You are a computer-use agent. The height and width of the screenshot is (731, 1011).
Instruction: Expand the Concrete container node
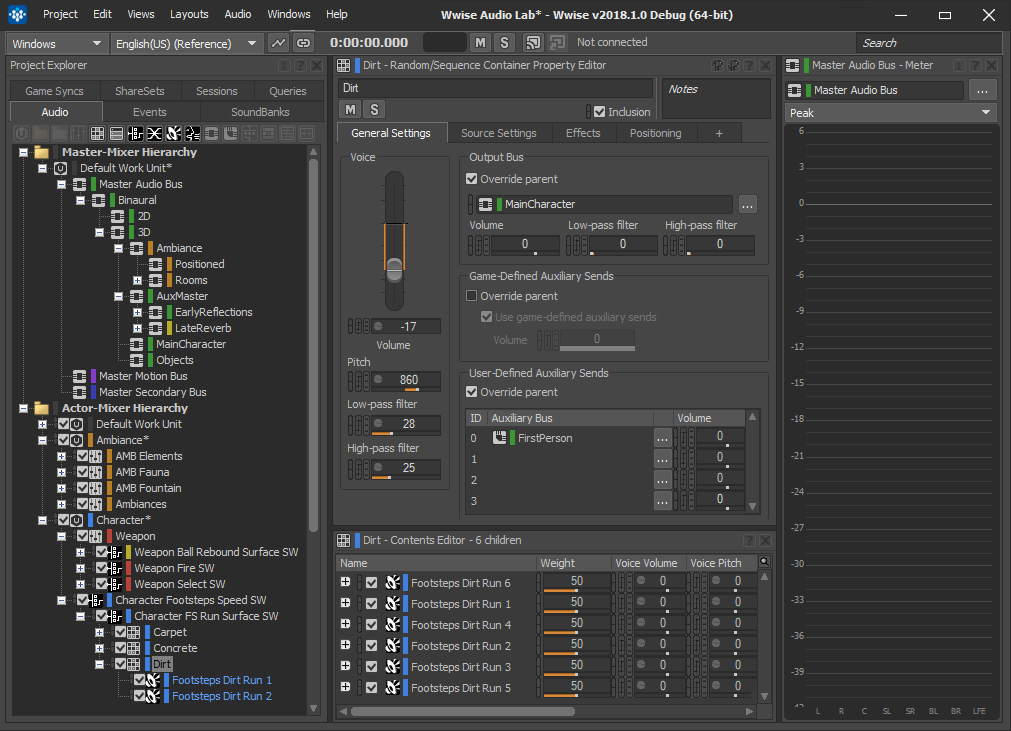pos(99,648)
